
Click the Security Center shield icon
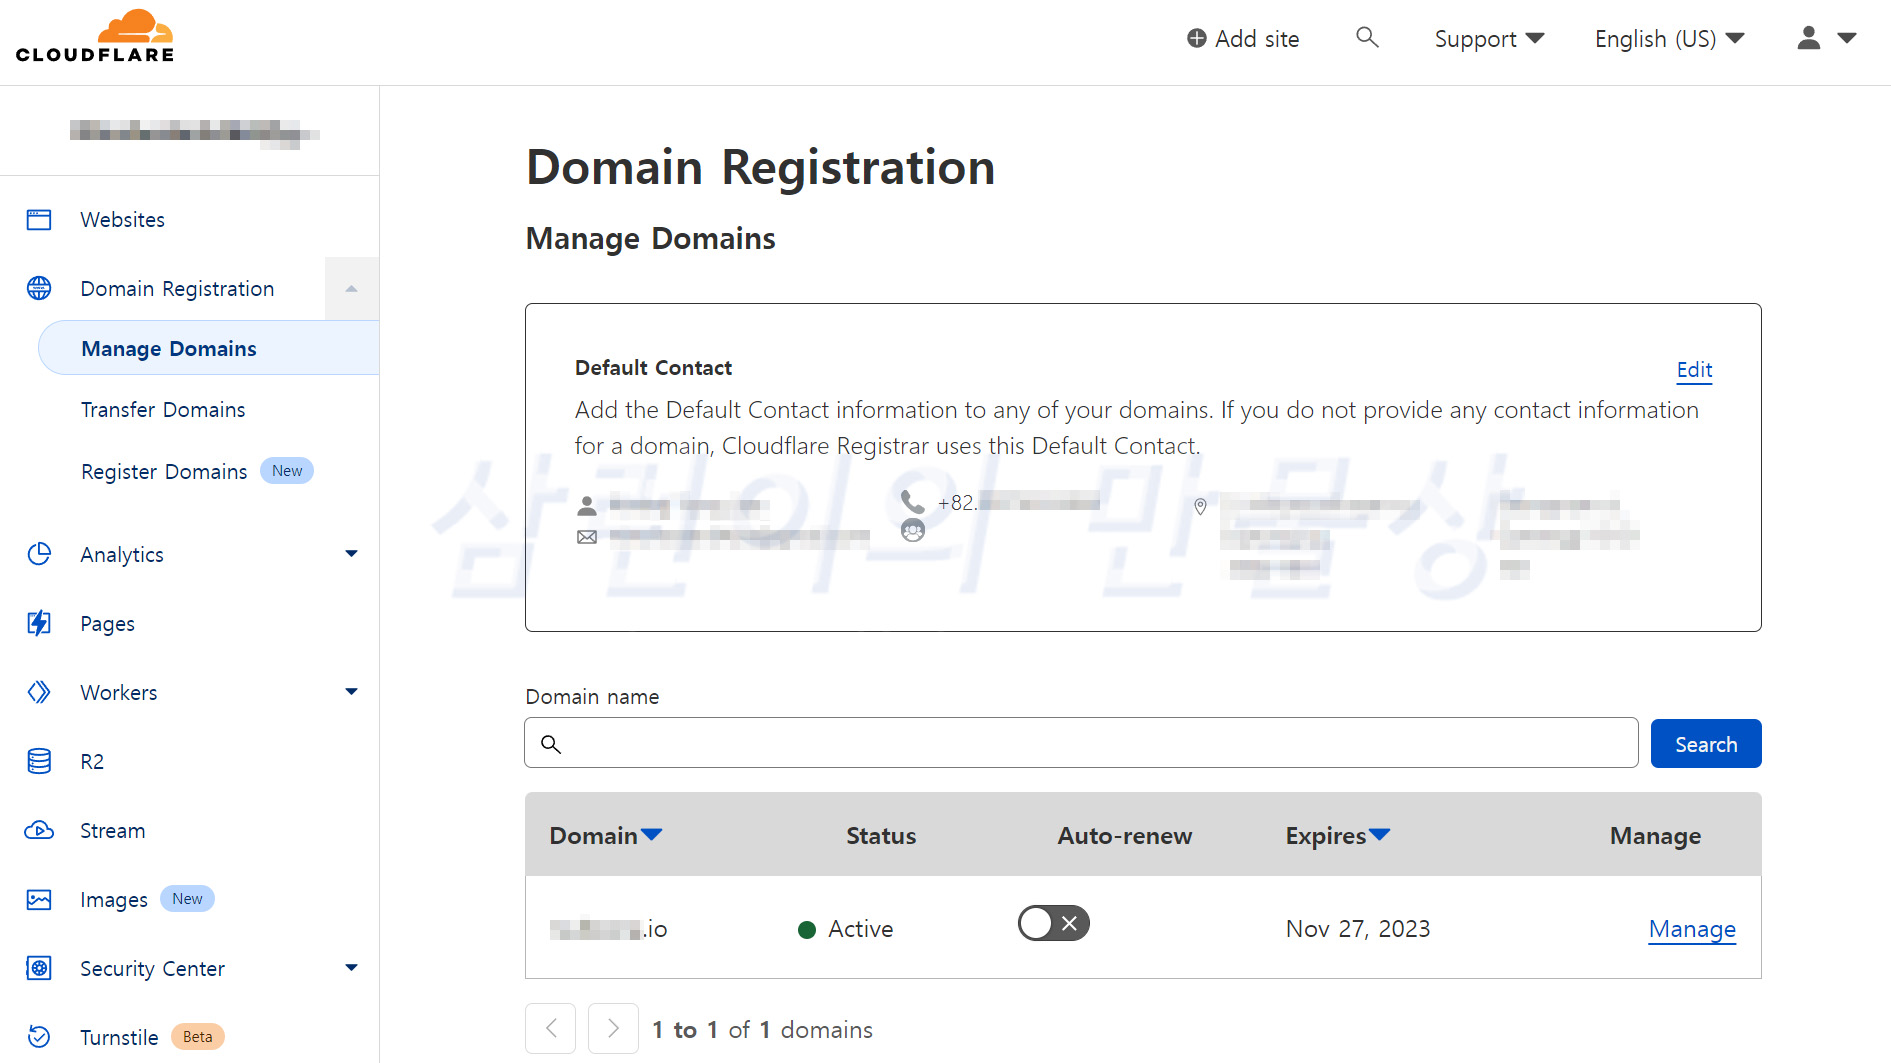coord(39,968)
